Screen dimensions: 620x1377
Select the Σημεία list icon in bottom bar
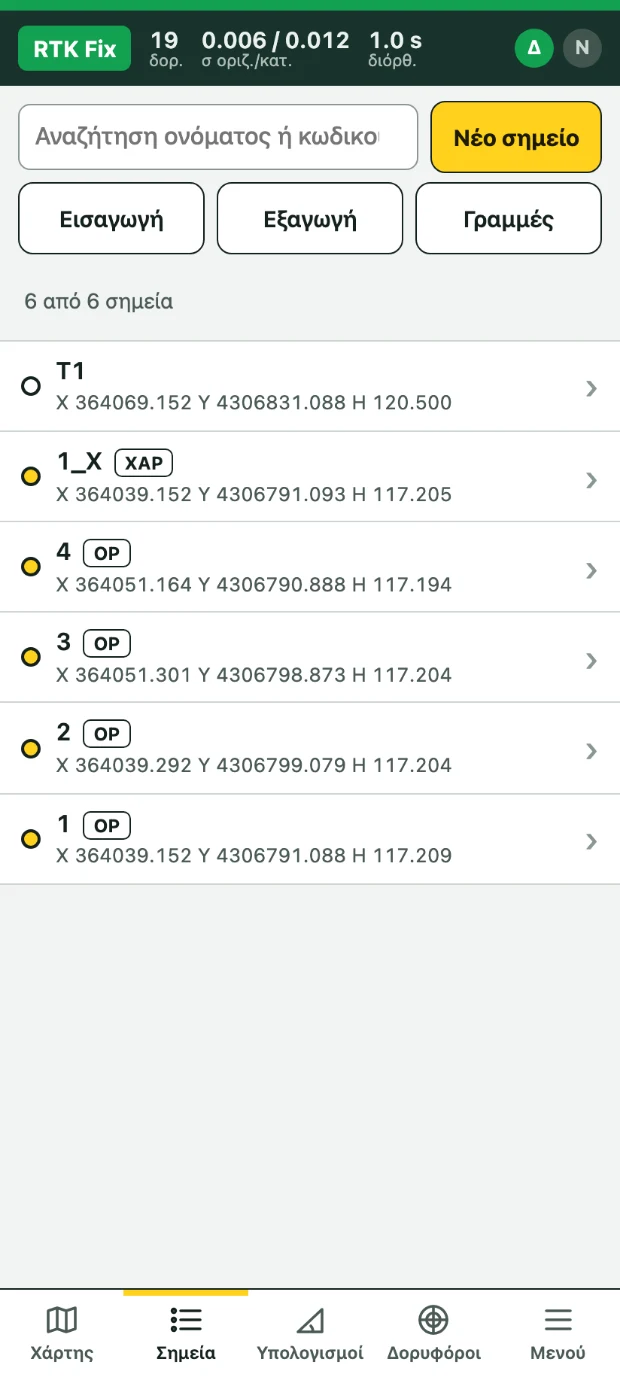tap(186, 1320)
